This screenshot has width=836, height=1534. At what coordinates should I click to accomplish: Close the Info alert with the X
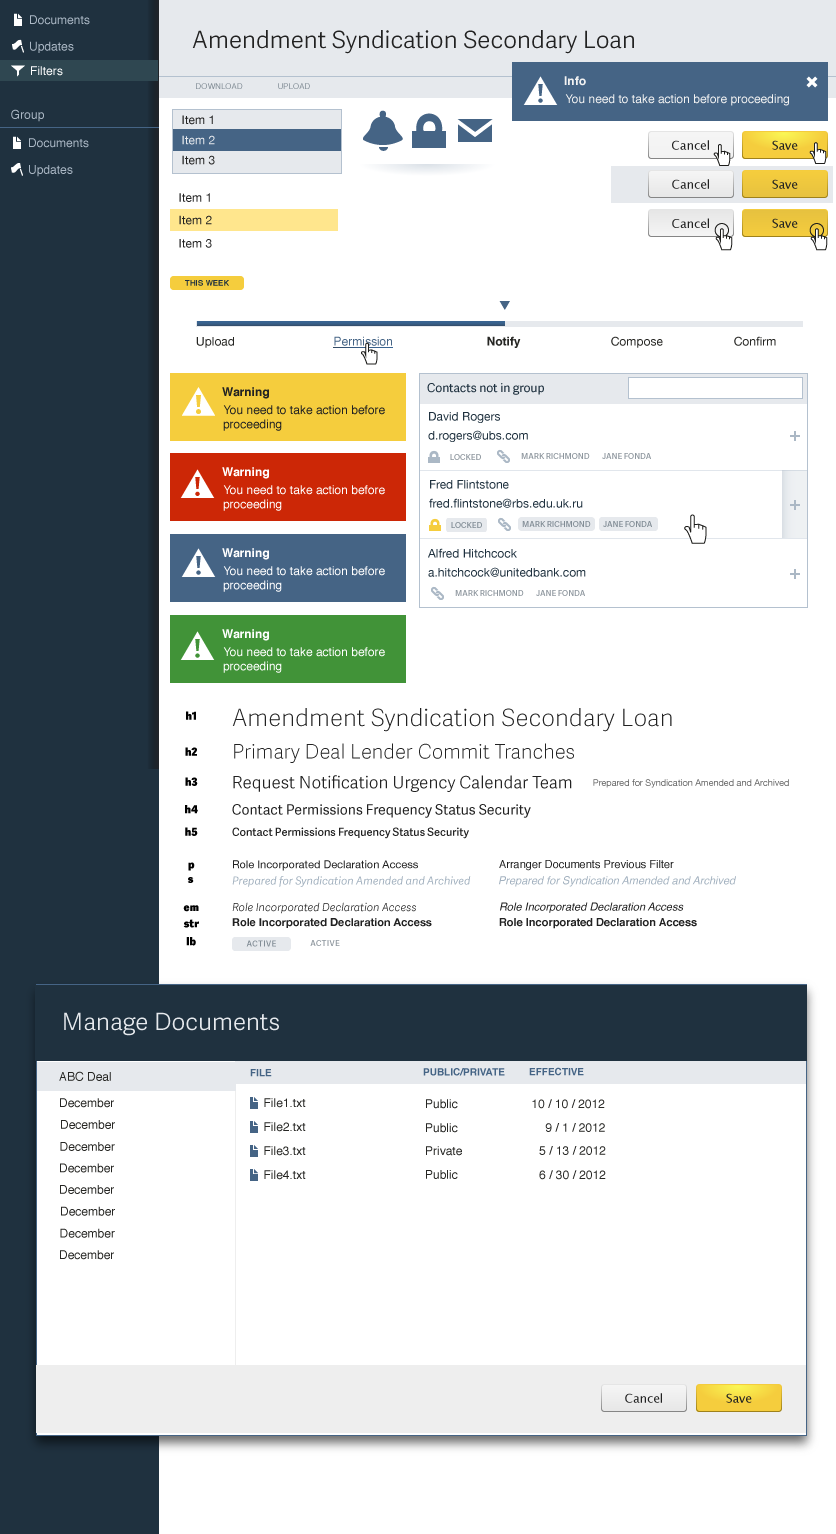click(812, 82)
